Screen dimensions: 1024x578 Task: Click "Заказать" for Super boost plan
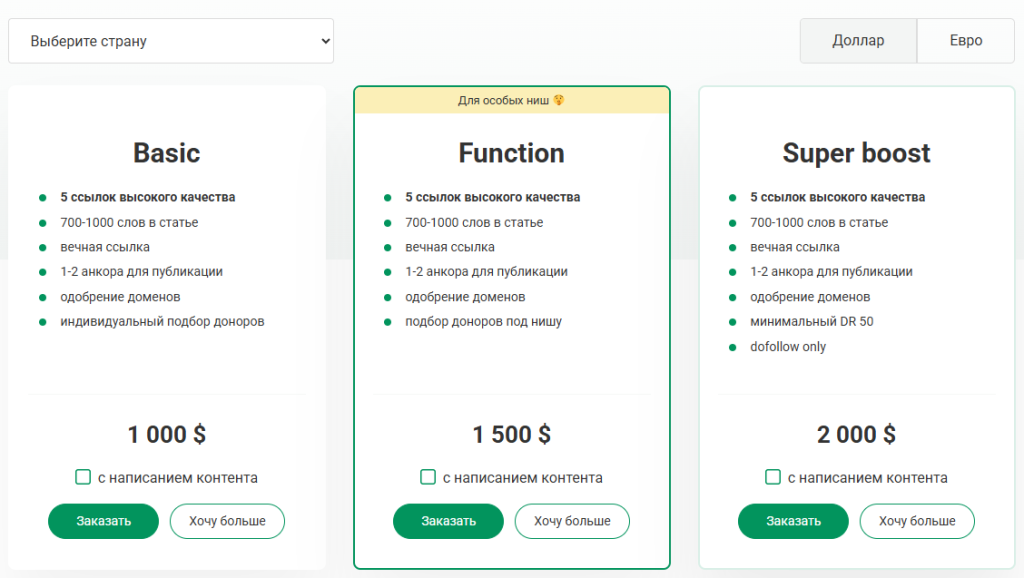tap(793, 521)
